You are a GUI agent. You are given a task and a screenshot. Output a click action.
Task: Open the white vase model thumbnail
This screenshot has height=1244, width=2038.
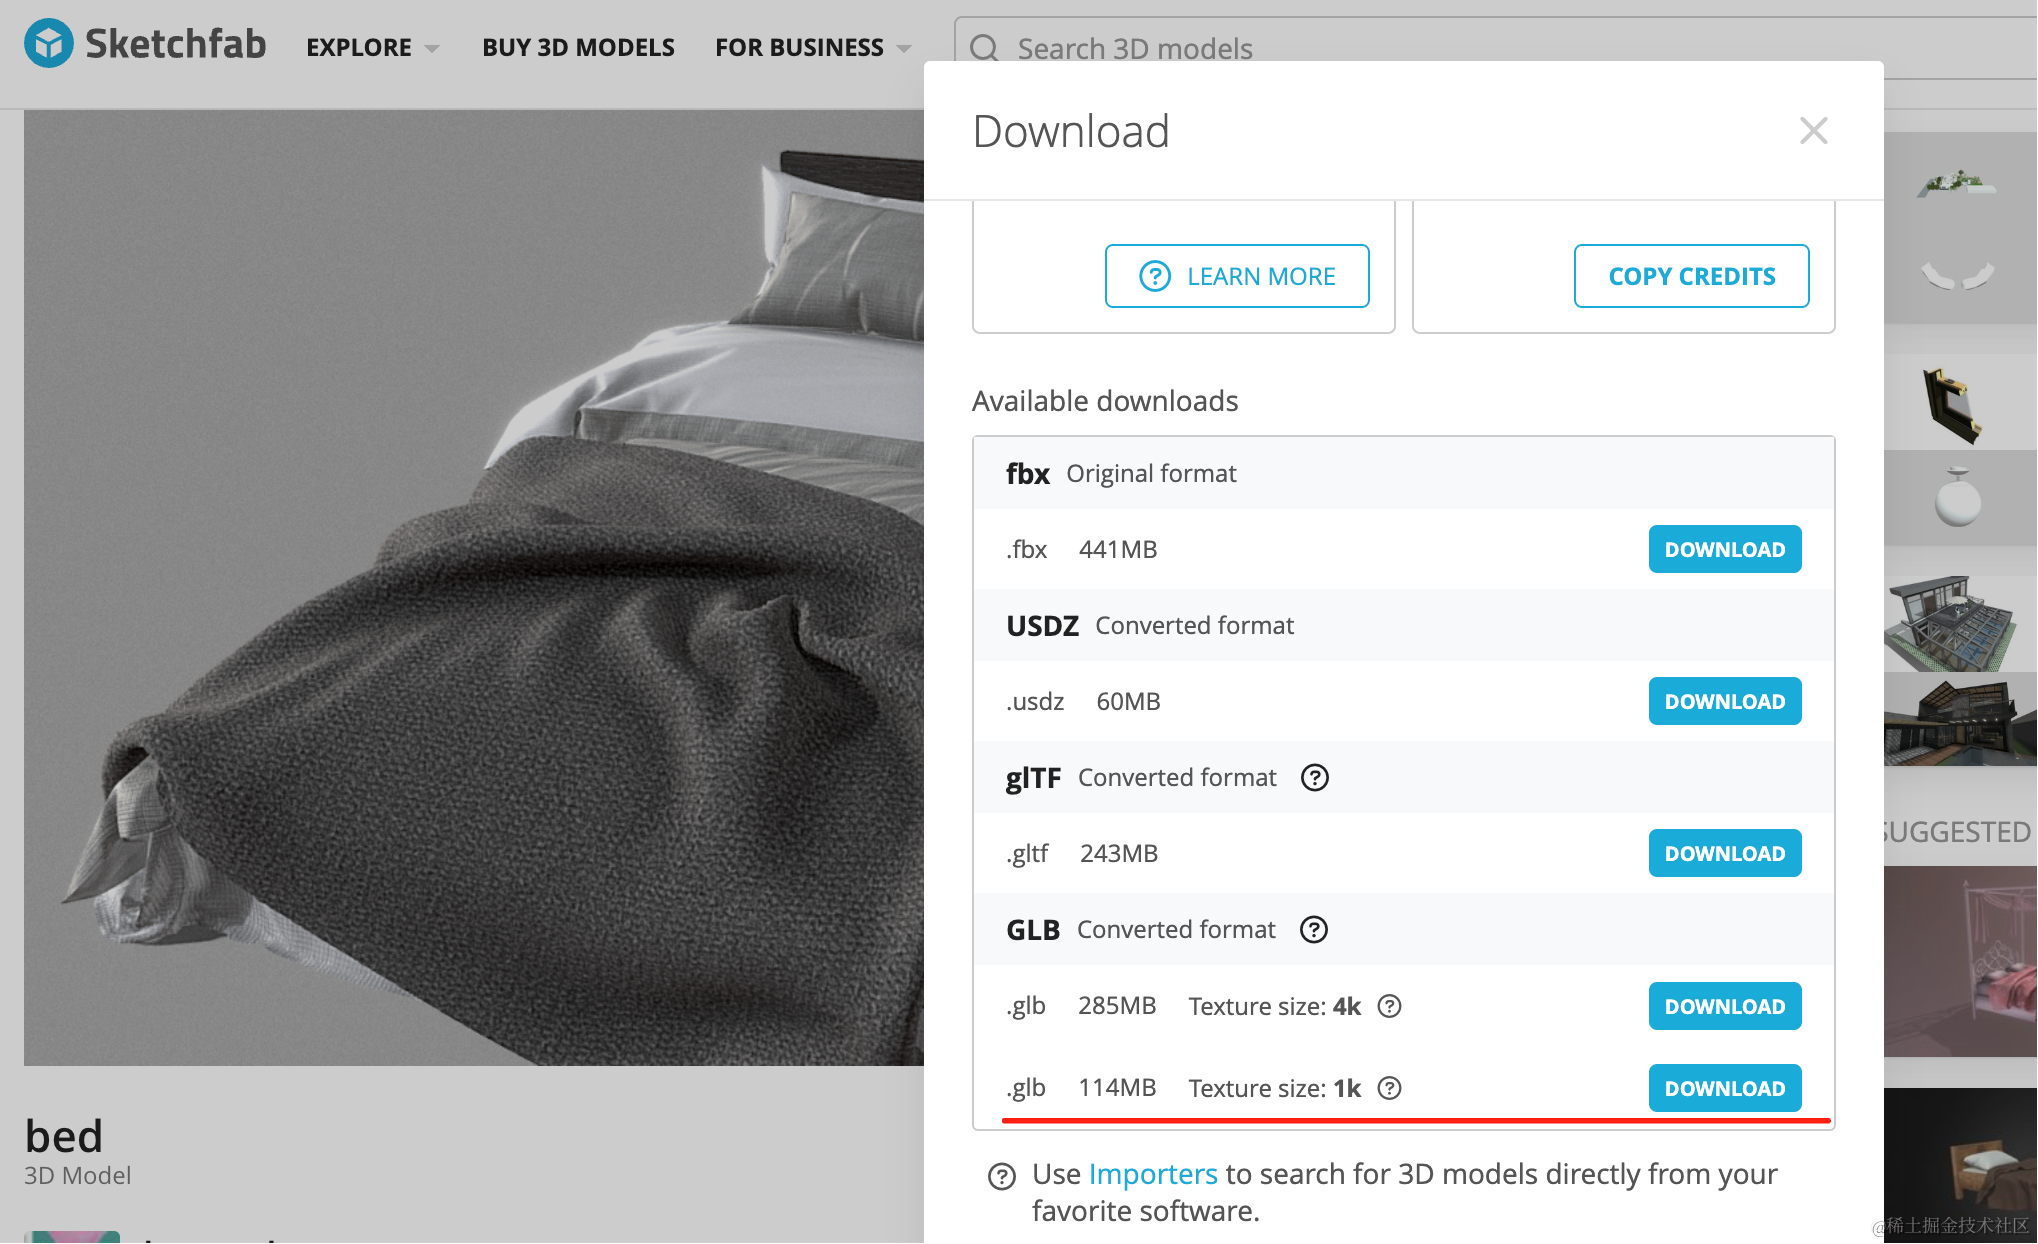coord(1960,497)
